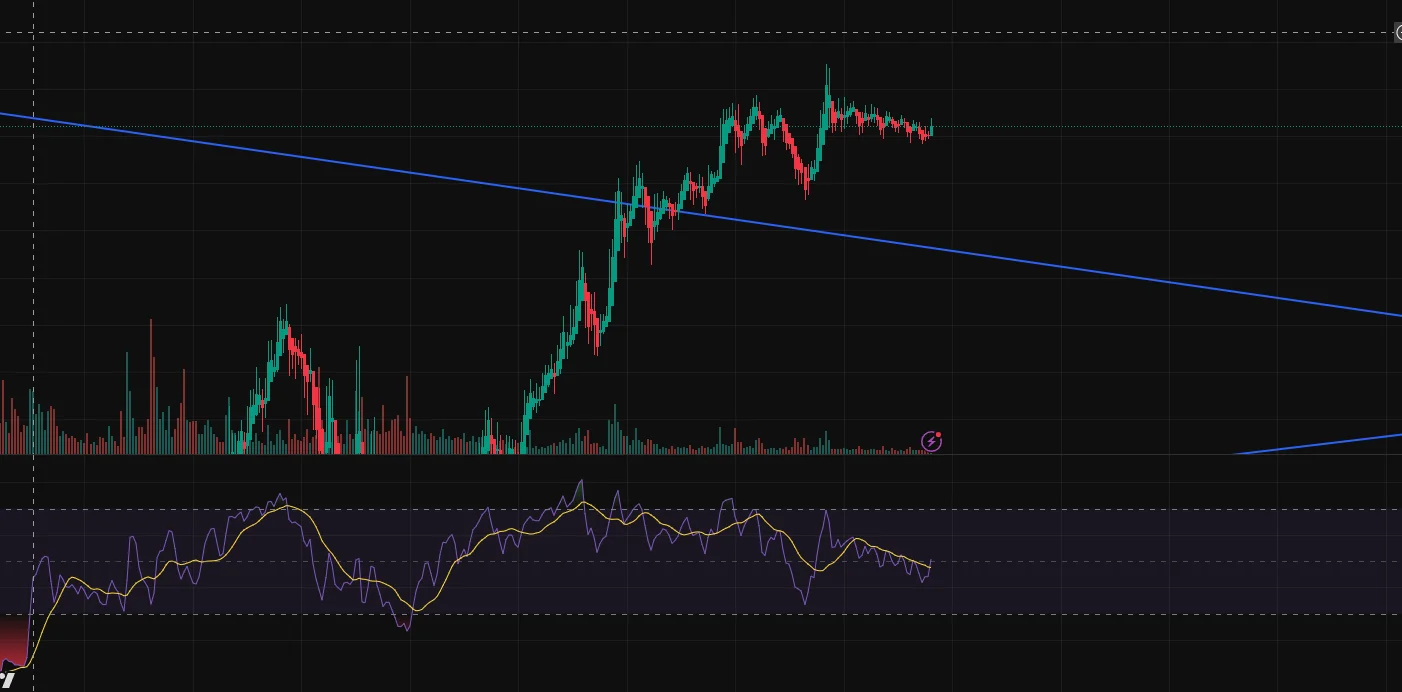Select the green dotted current price line
Screen dimensions: 1402x692
(x=700, y=126)
